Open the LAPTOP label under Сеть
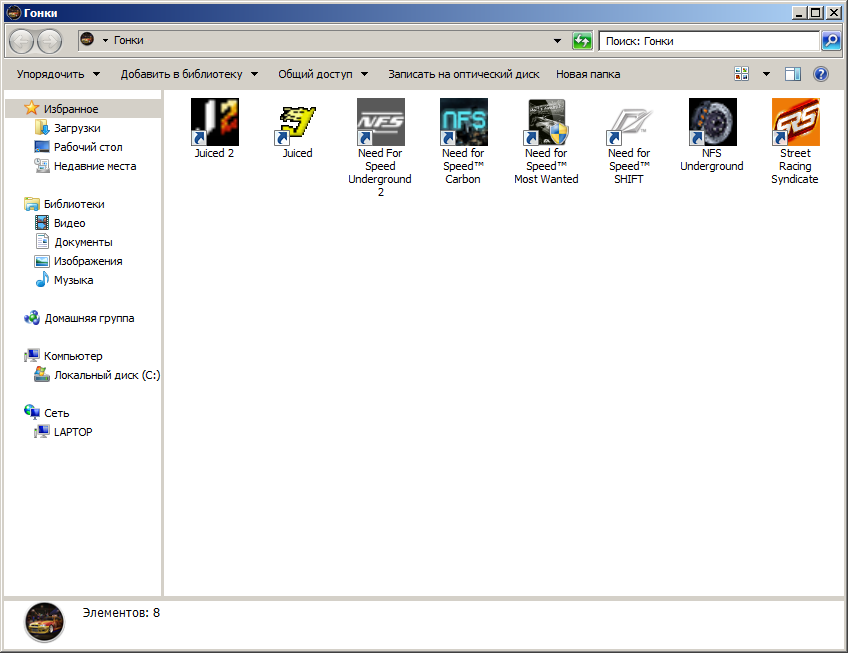Viewport: 848px width, 653px height. coord(73,432)
